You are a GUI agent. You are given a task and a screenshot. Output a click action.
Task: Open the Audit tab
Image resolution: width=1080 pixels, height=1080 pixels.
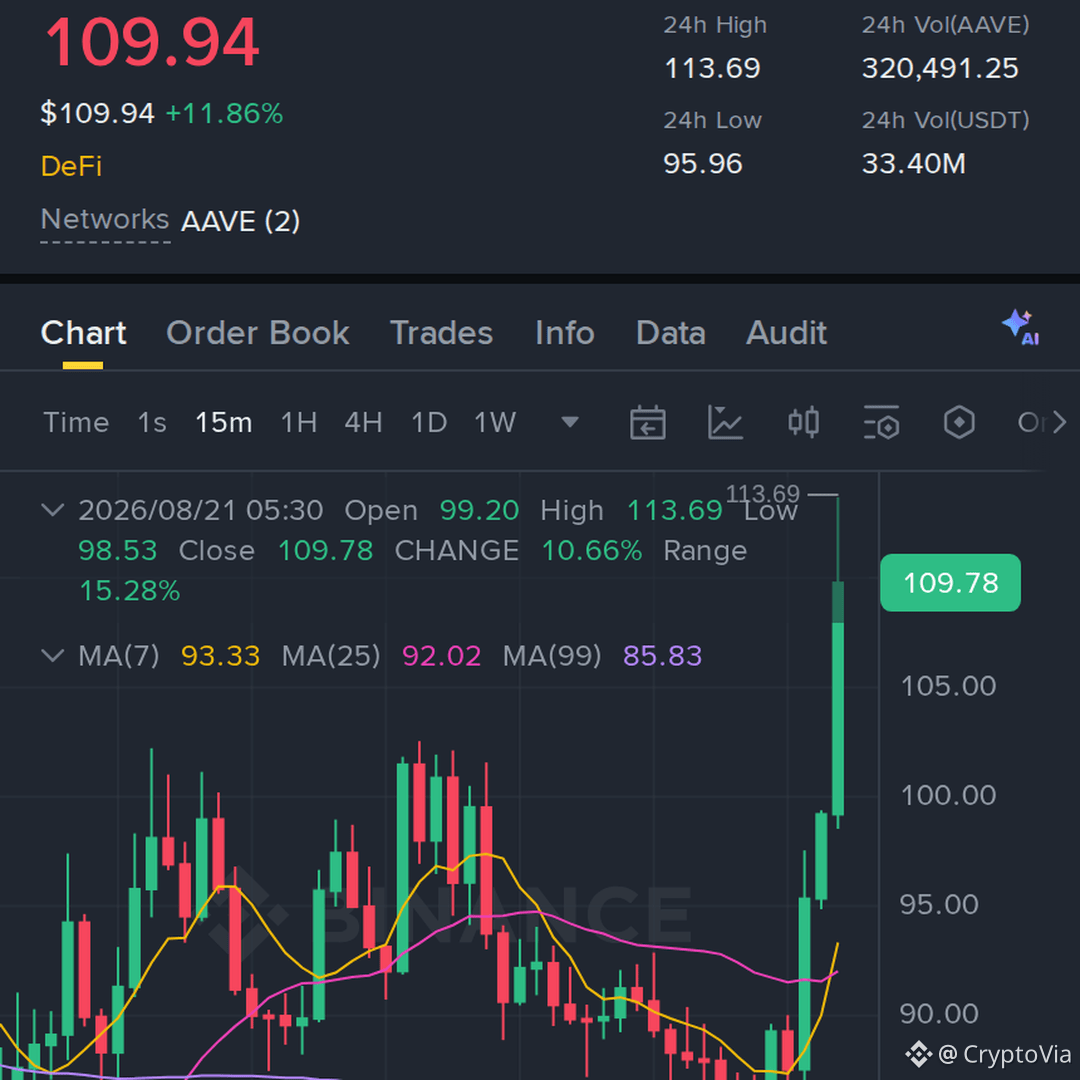[x=787, y=333]
